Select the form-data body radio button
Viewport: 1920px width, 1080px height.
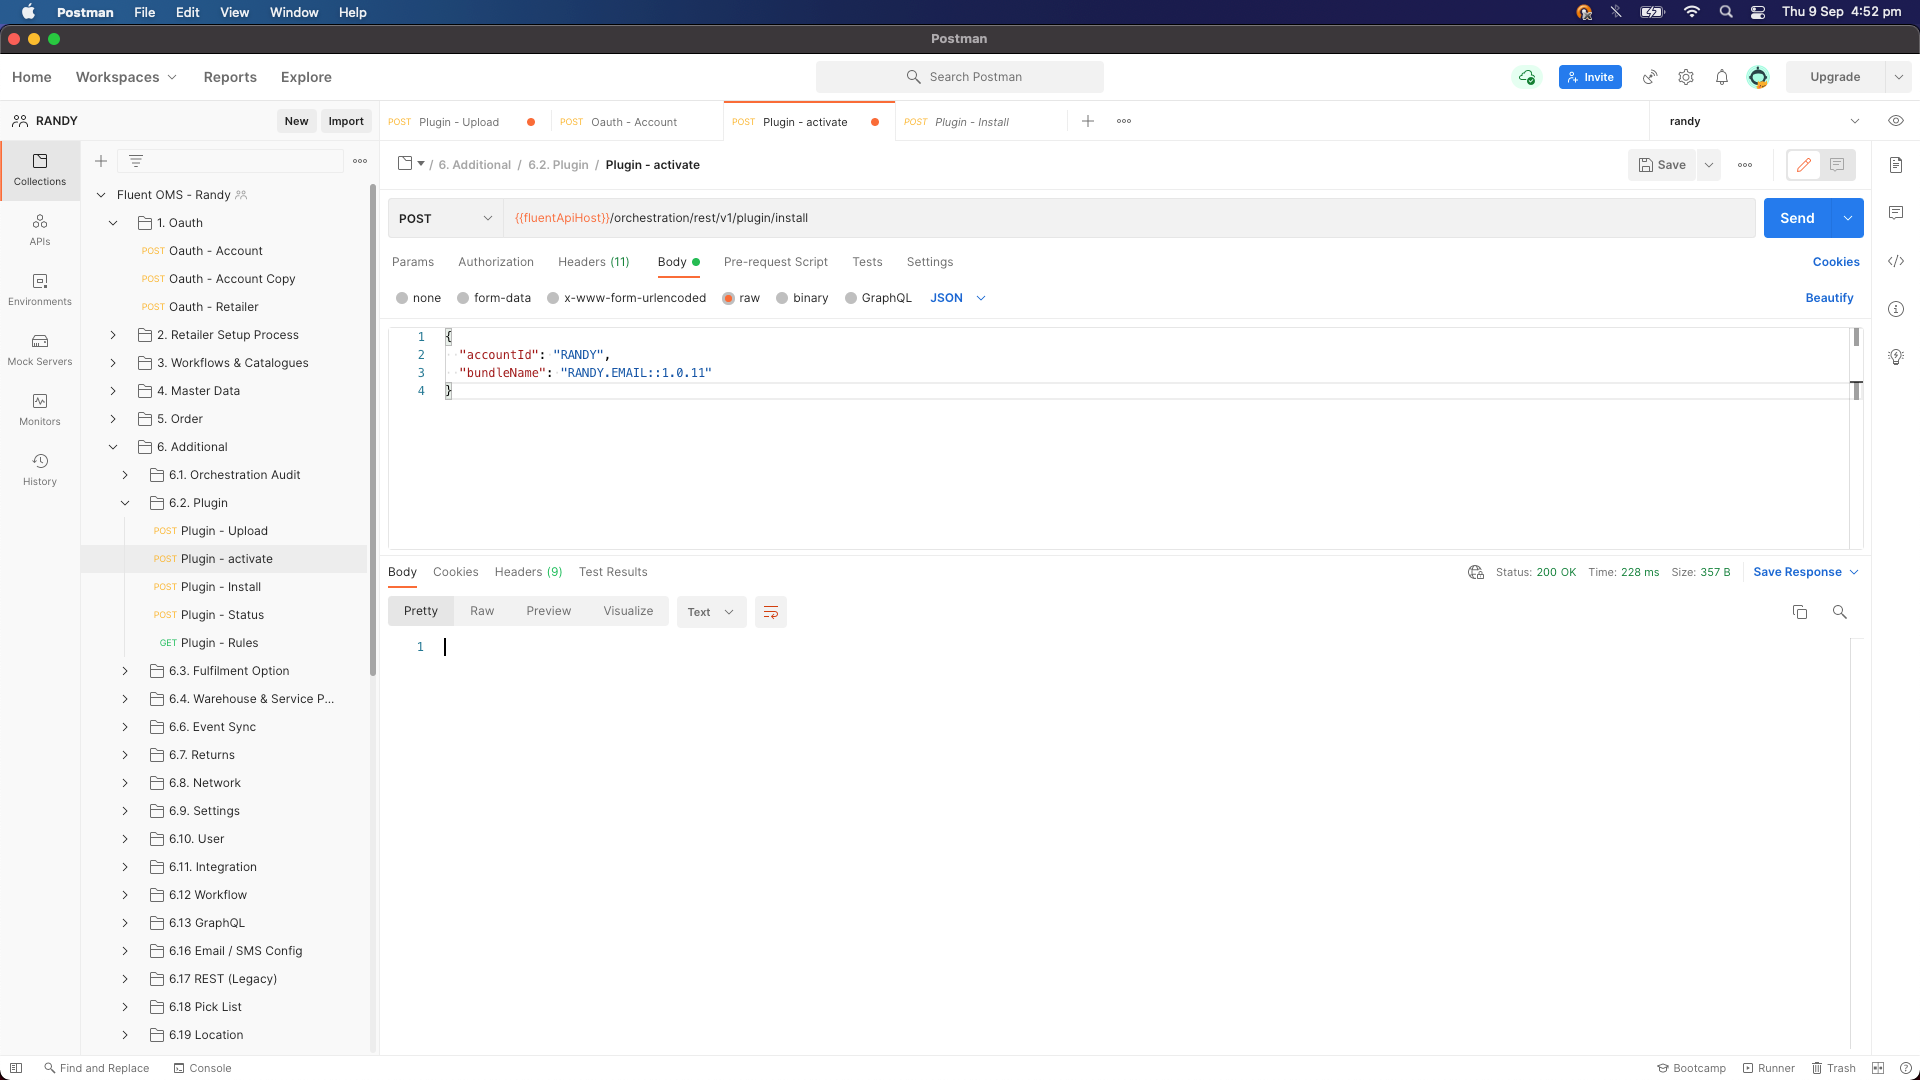463,298
